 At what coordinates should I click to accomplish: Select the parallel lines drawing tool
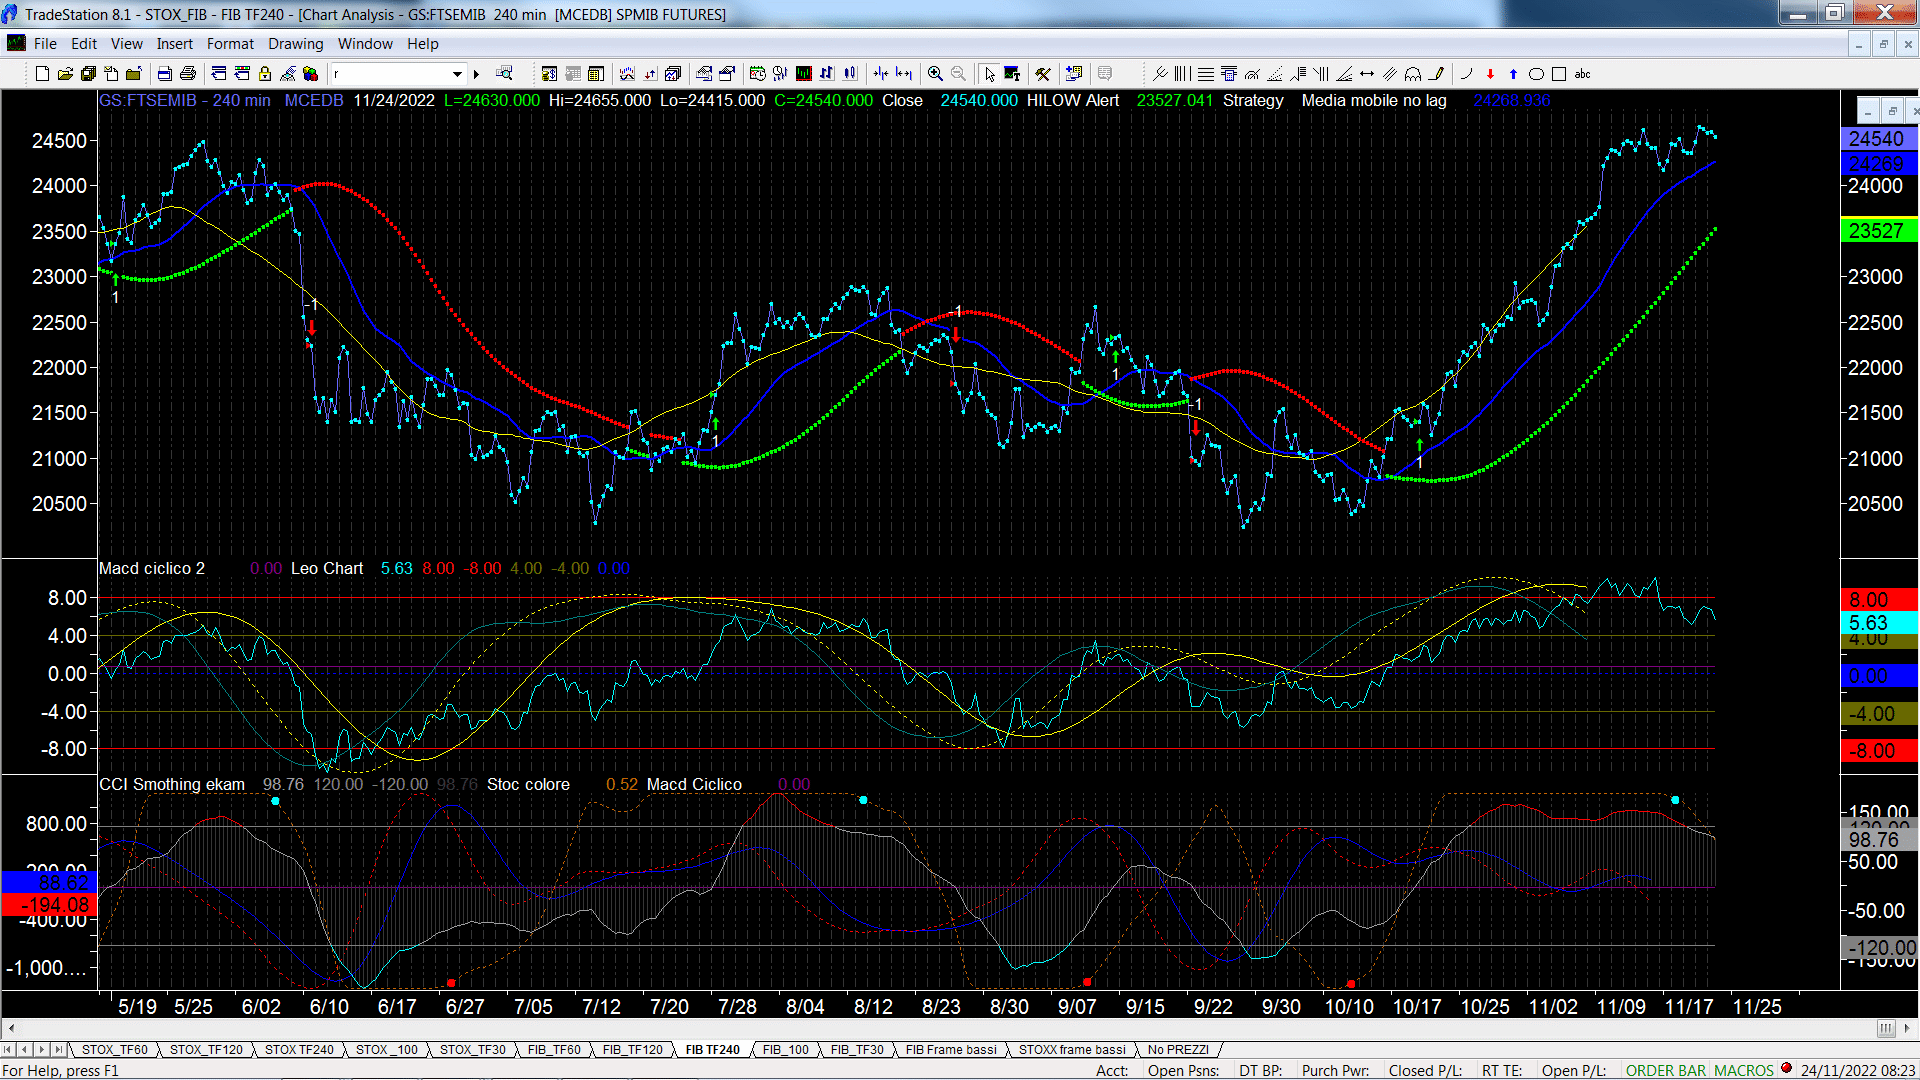click(x=1390, y=74)
